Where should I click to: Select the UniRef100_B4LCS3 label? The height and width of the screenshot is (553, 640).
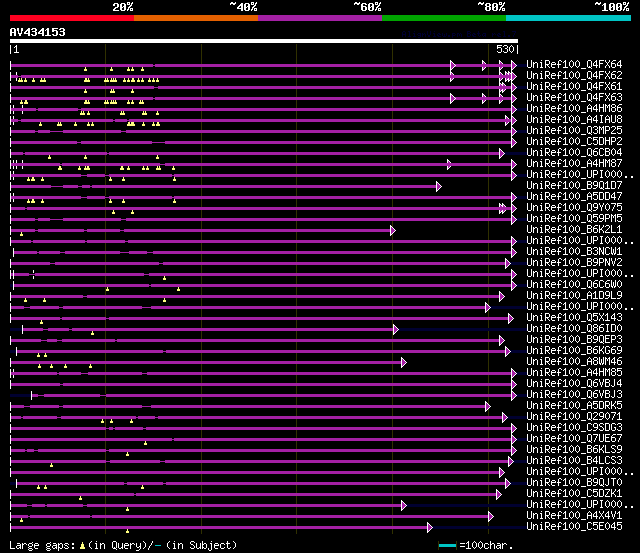(x=574, y=461)
